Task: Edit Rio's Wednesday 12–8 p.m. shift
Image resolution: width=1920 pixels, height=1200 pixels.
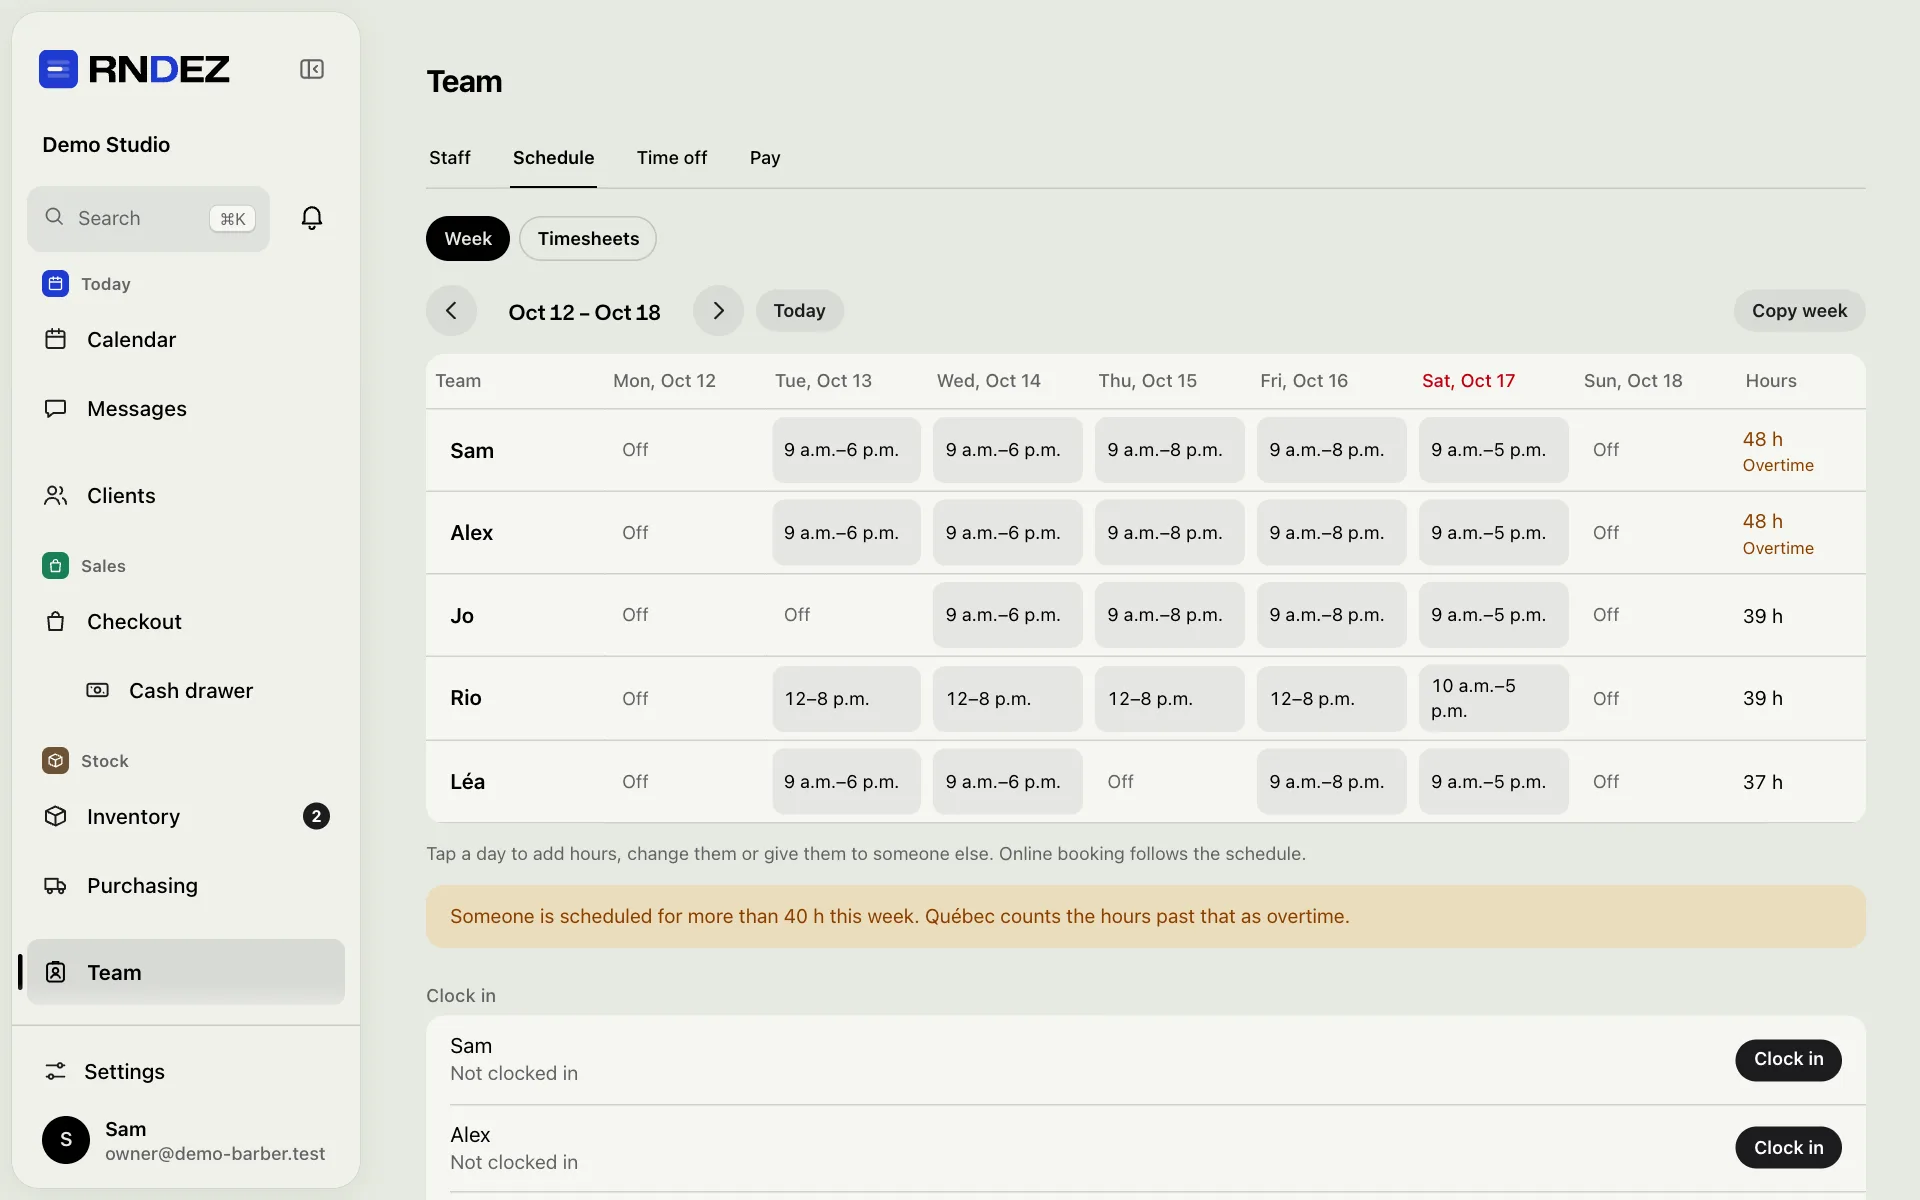Action: pos(1008,699)
